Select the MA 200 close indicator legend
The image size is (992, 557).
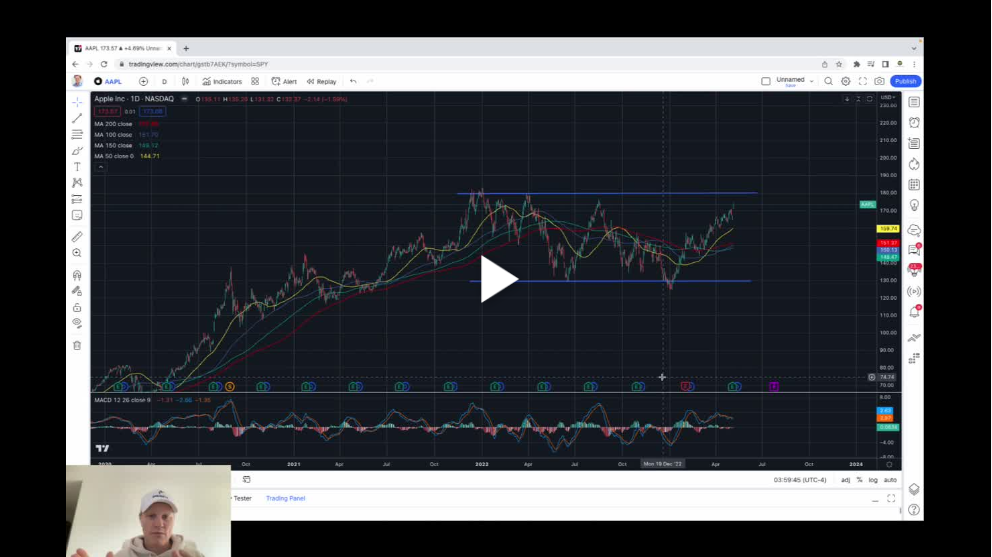(x=113, y=124)
